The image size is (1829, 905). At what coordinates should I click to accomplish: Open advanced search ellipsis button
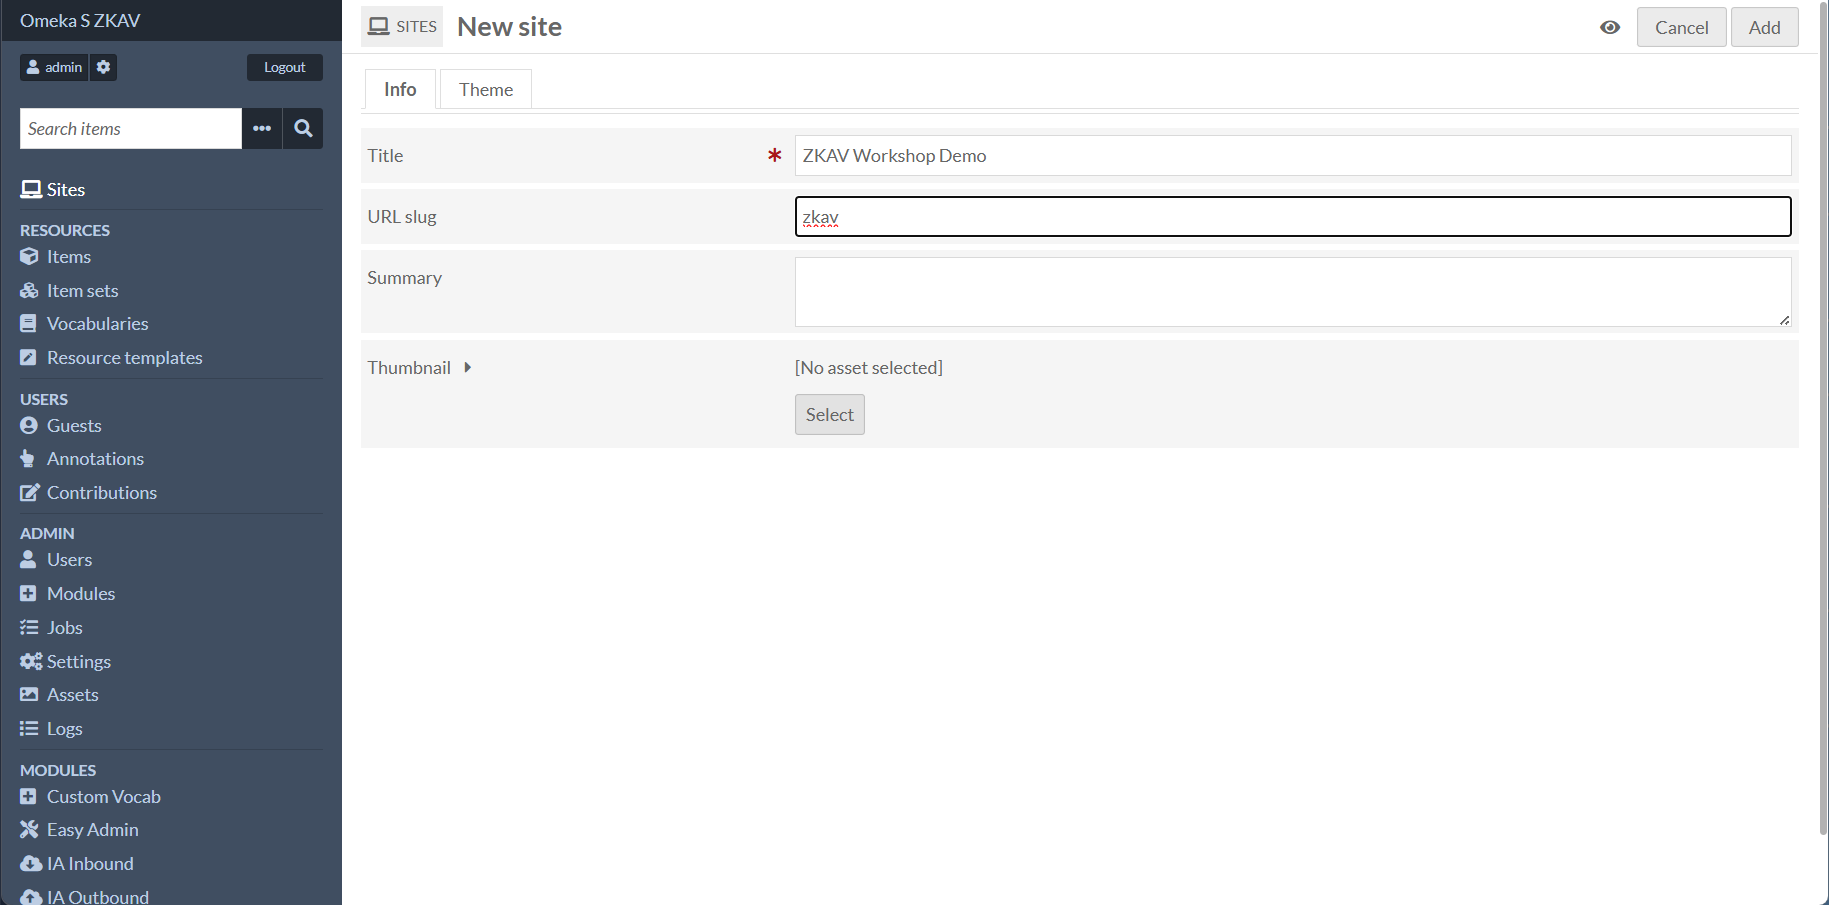pos(262,129)
